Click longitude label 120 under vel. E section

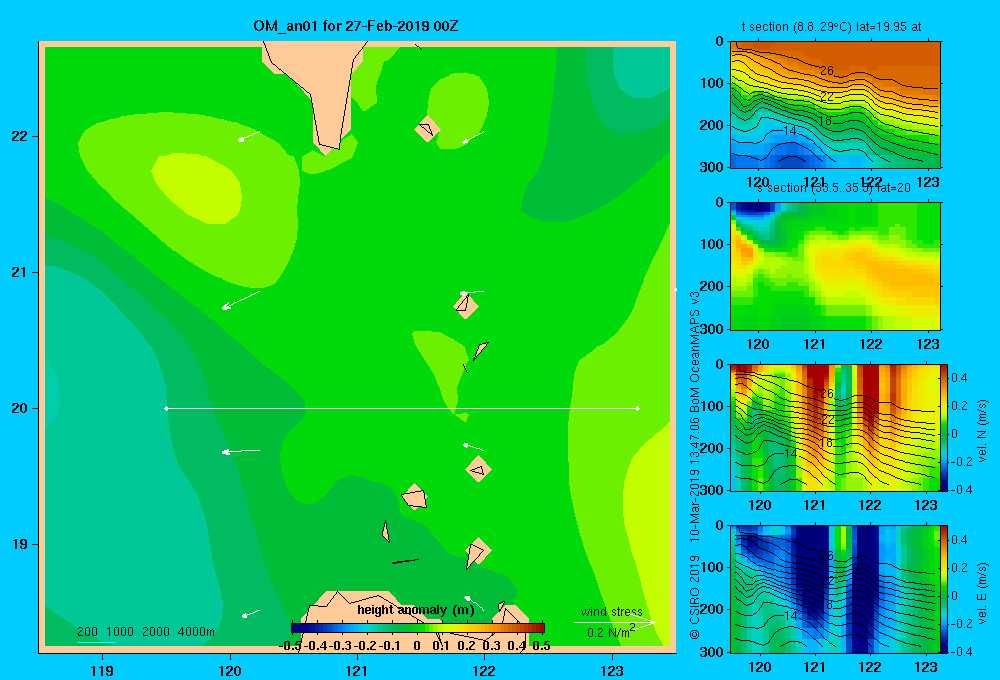(759, 667)
